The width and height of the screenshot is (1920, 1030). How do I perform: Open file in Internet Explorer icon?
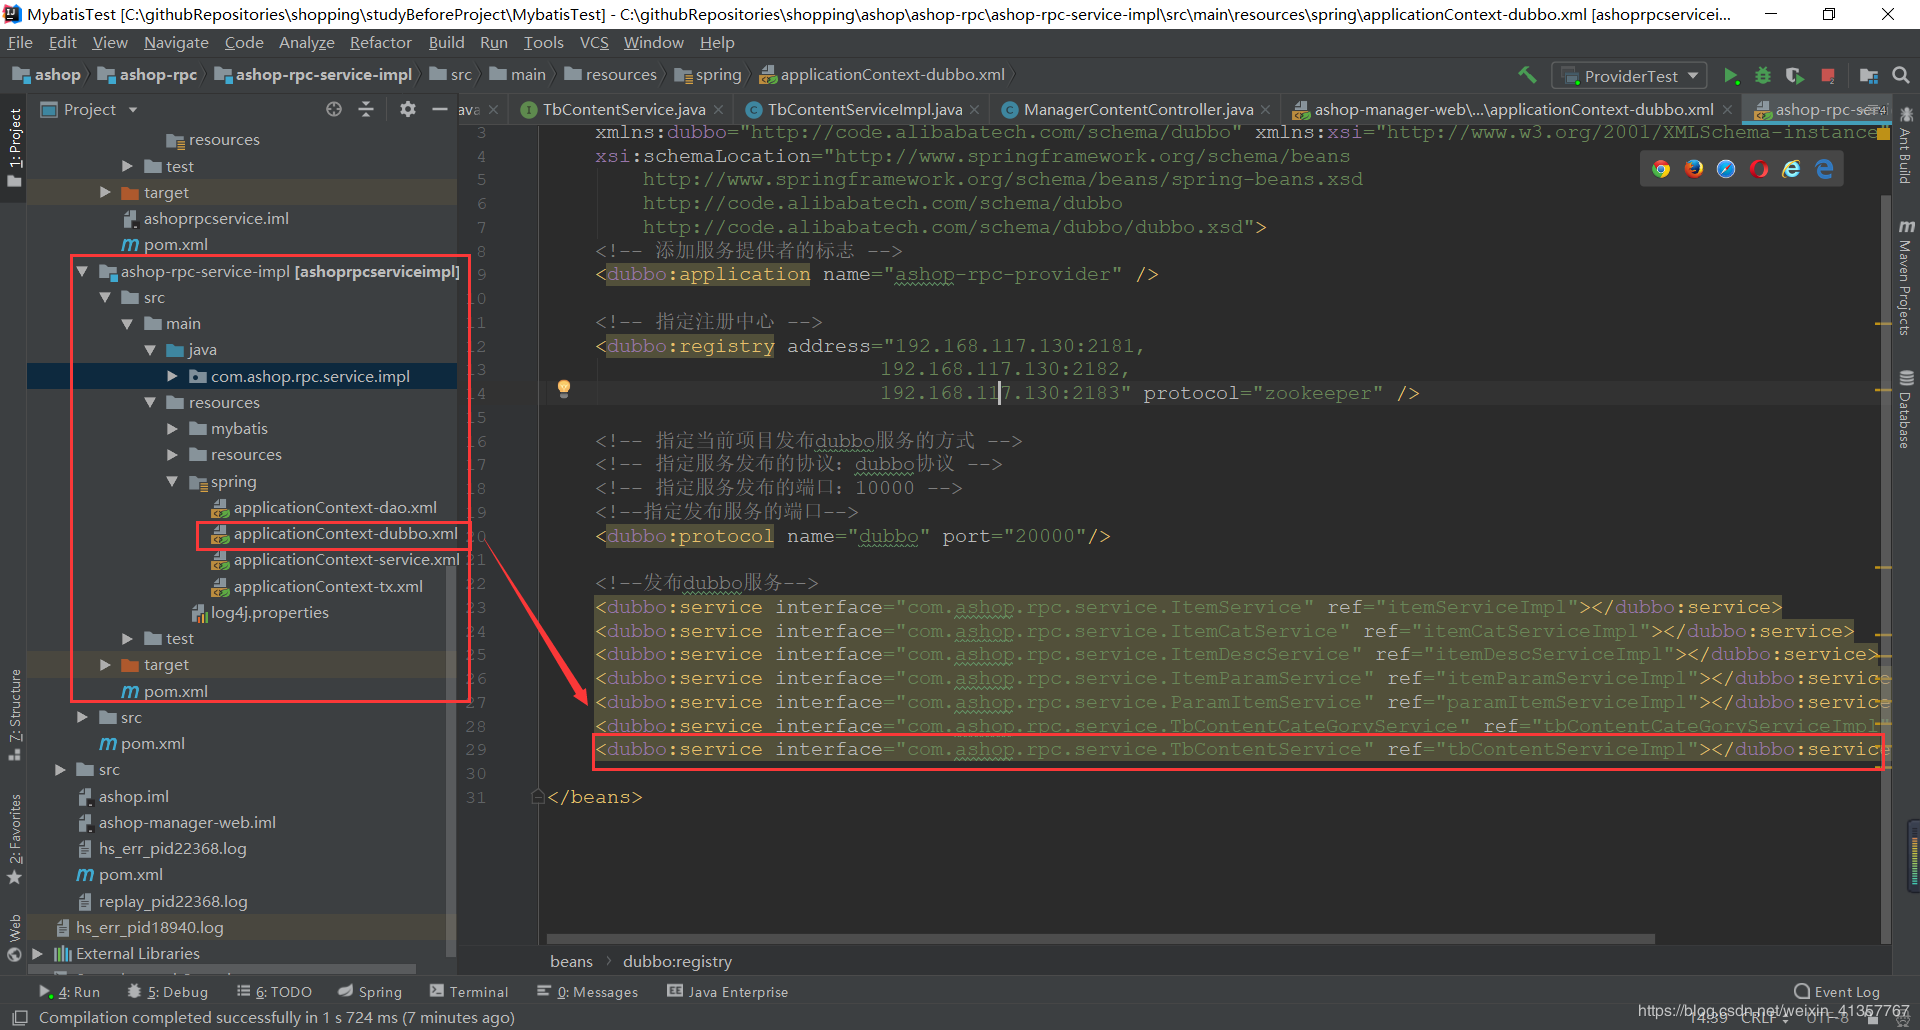point(1792,169)
